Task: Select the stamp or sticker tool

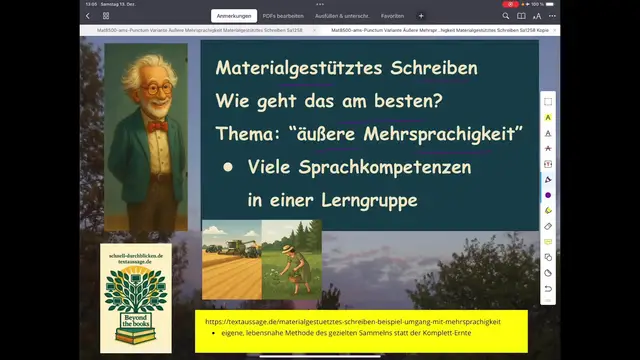Action: tap(548, 273)
